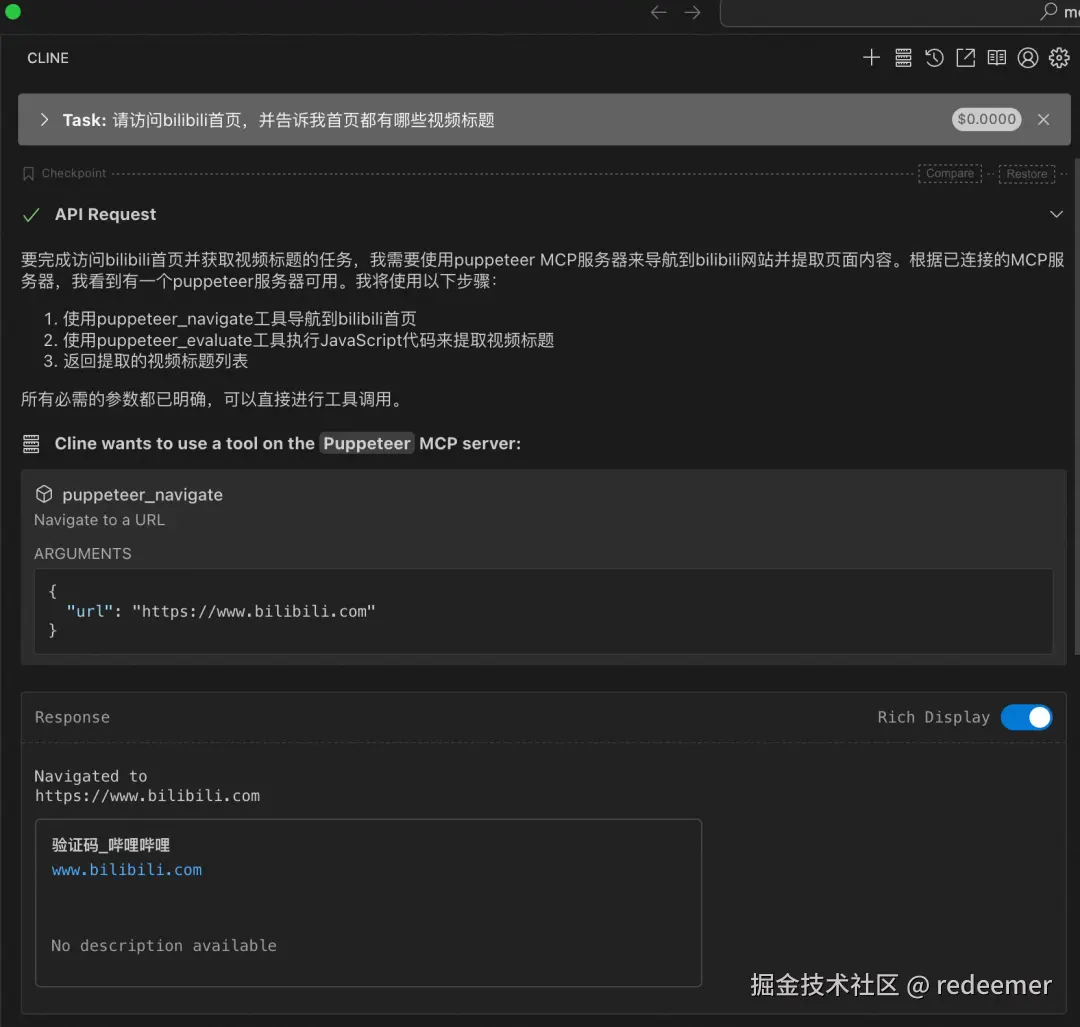Expand the Task header chevron
1080x1027 pixels.
pyautogui.click(x=44, y=119)
